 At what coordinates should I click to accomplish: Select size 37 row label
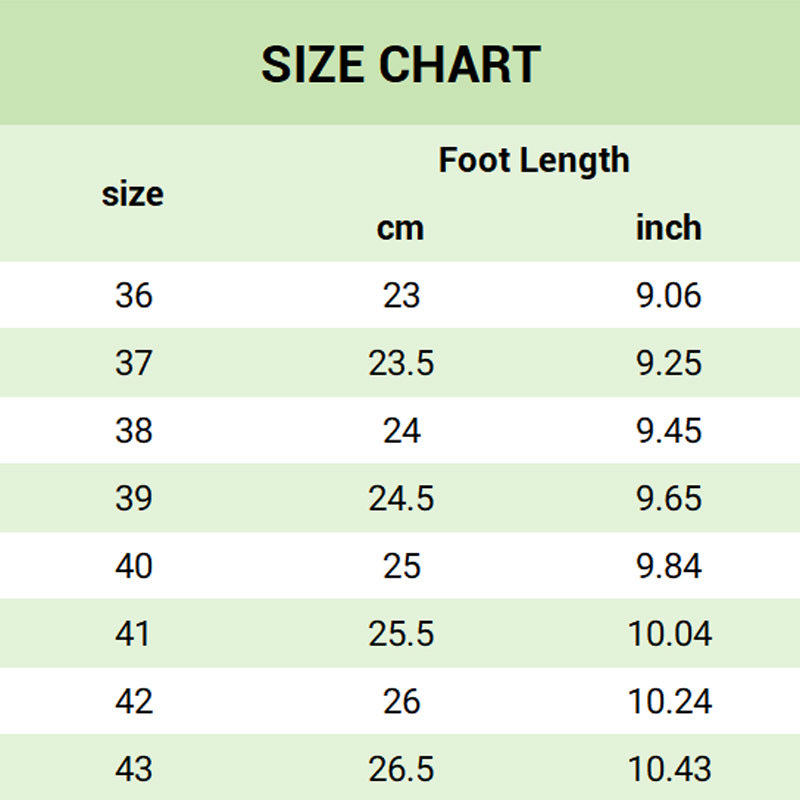(133, 363)
